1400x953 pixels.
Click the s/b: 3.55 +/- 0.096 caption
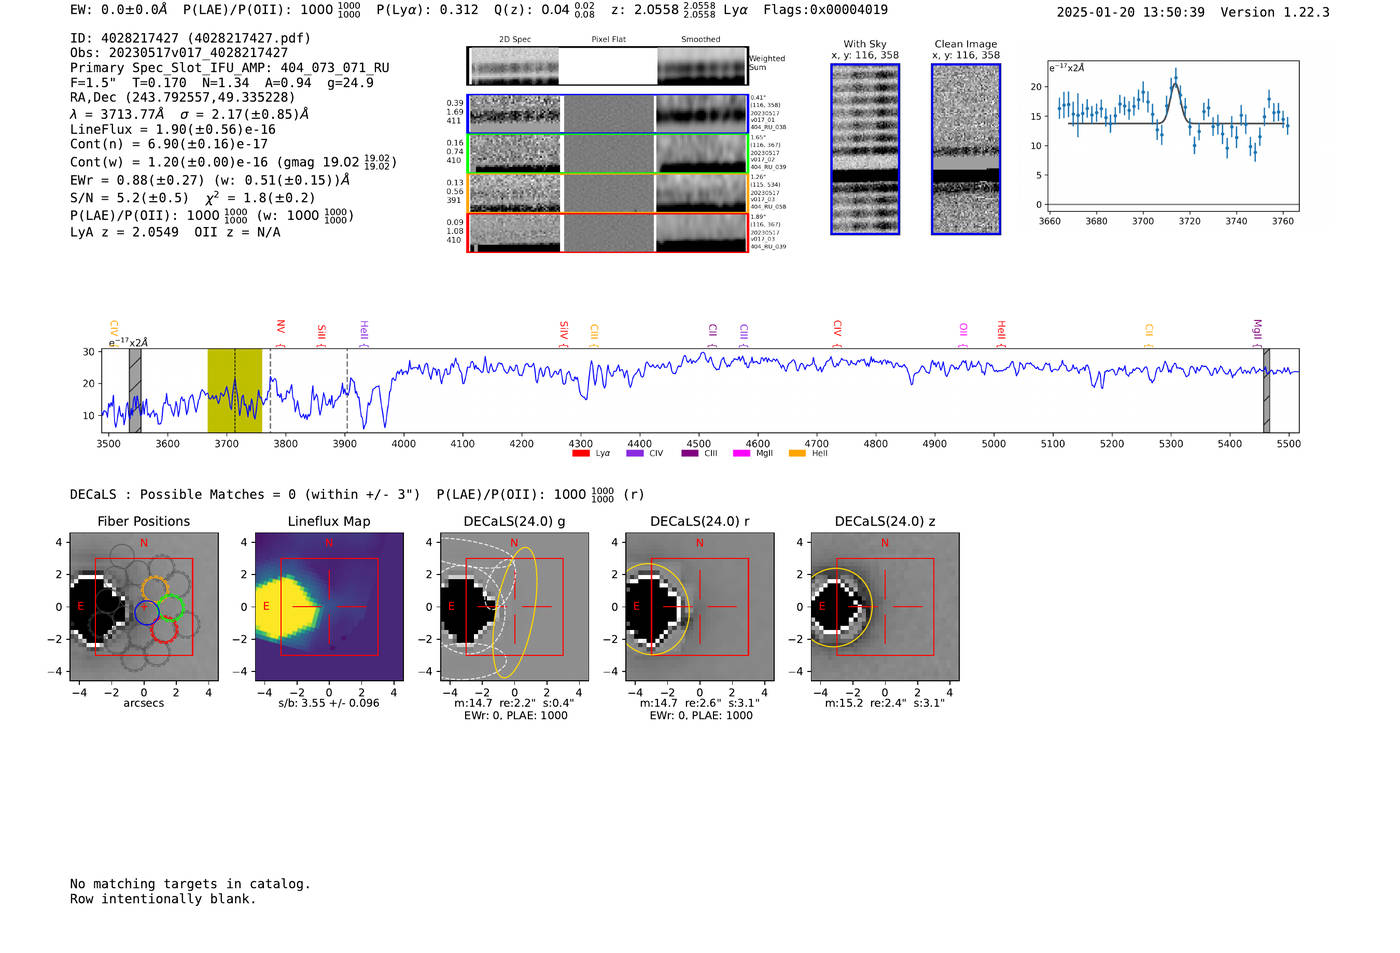pyautogui.click(x=329, y=703)
